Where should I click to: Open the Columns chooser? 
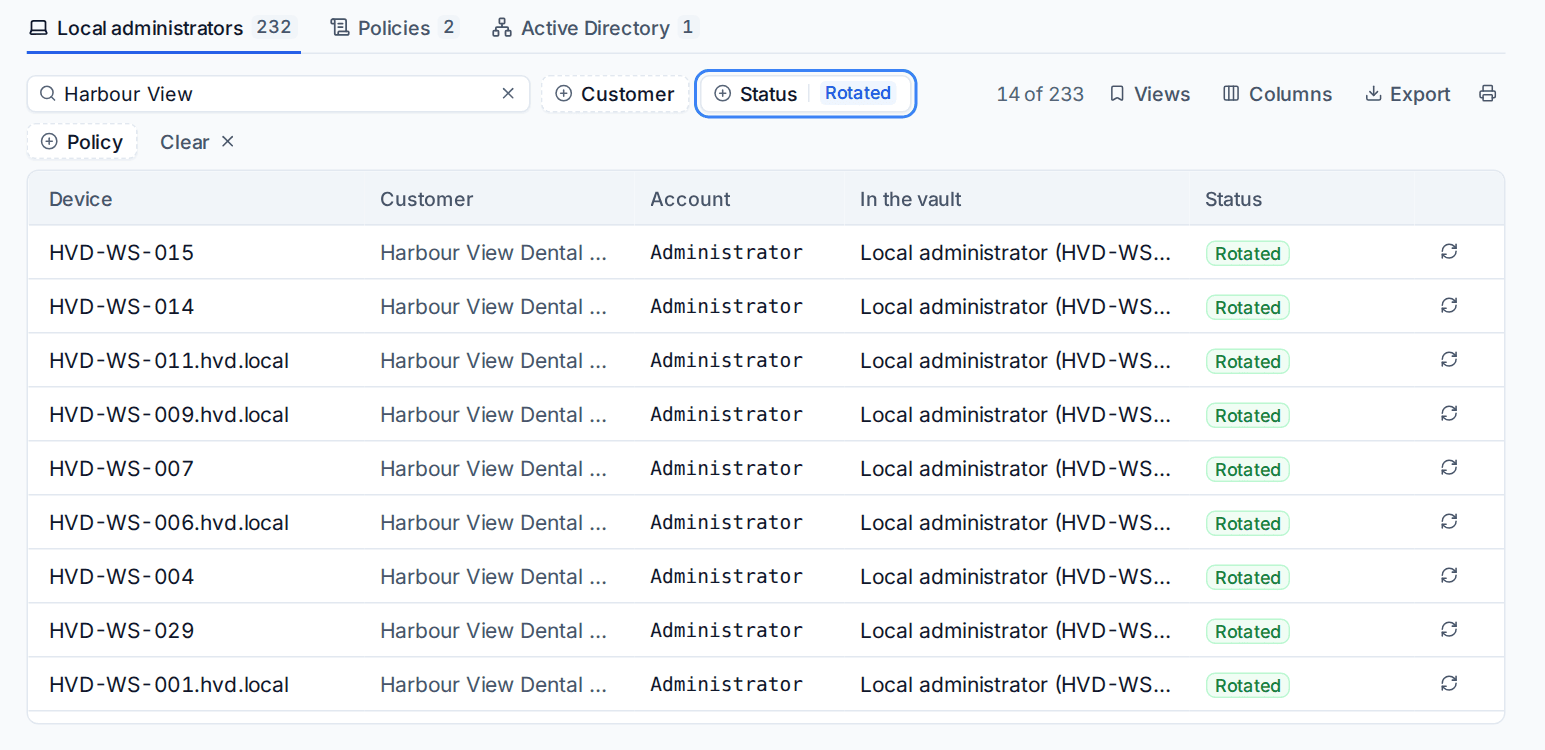(x=1278, y=94)
